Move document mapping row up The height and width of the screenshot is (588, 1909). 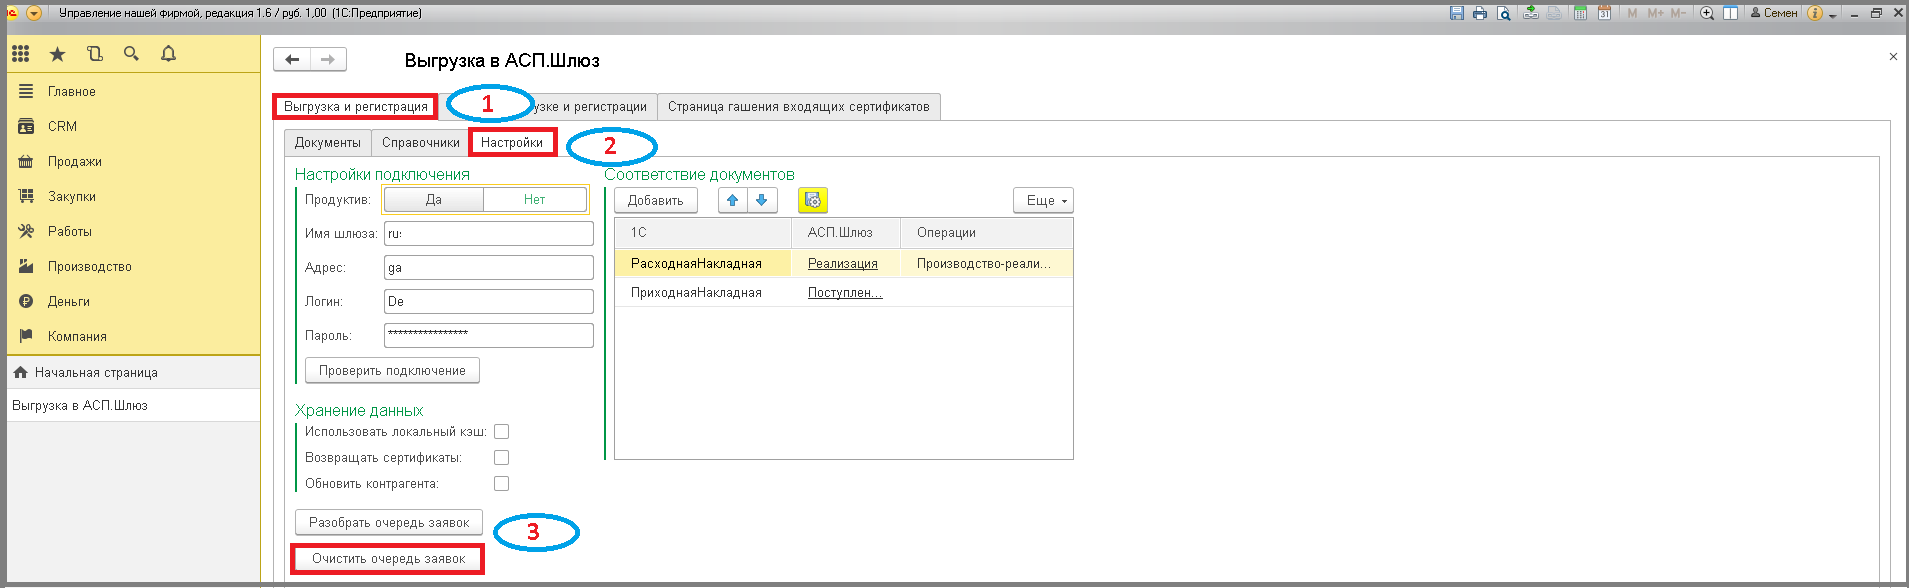(x=733, y=200)
